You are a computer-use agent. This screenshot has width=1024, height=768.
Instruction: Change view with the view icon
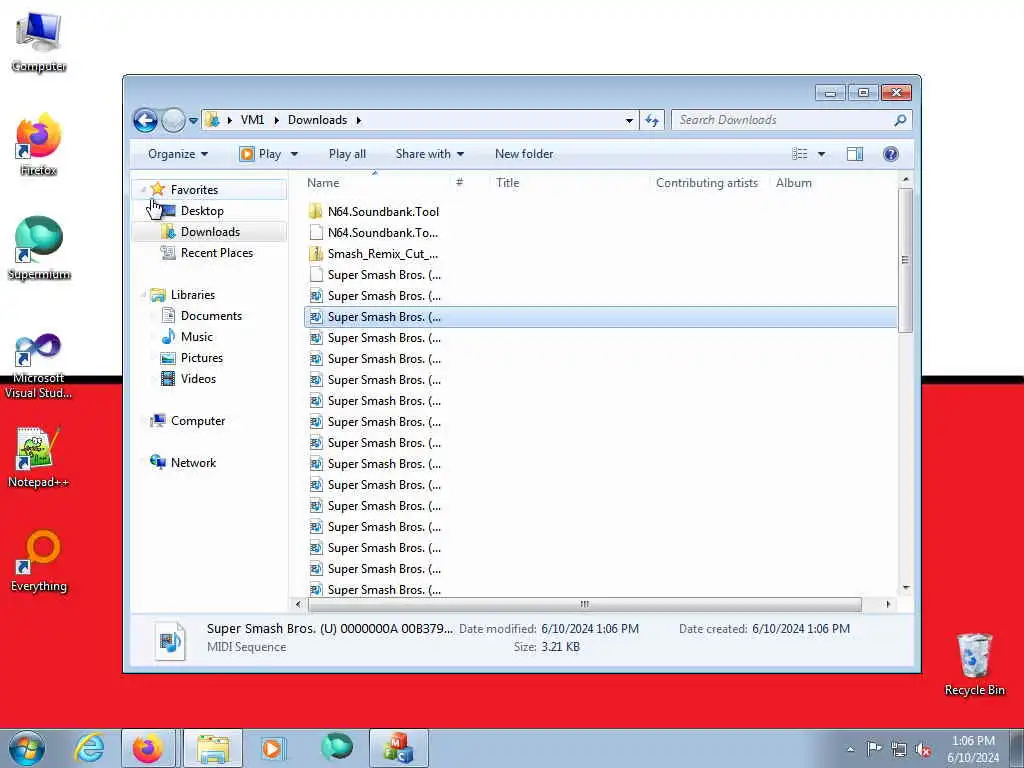800,154
